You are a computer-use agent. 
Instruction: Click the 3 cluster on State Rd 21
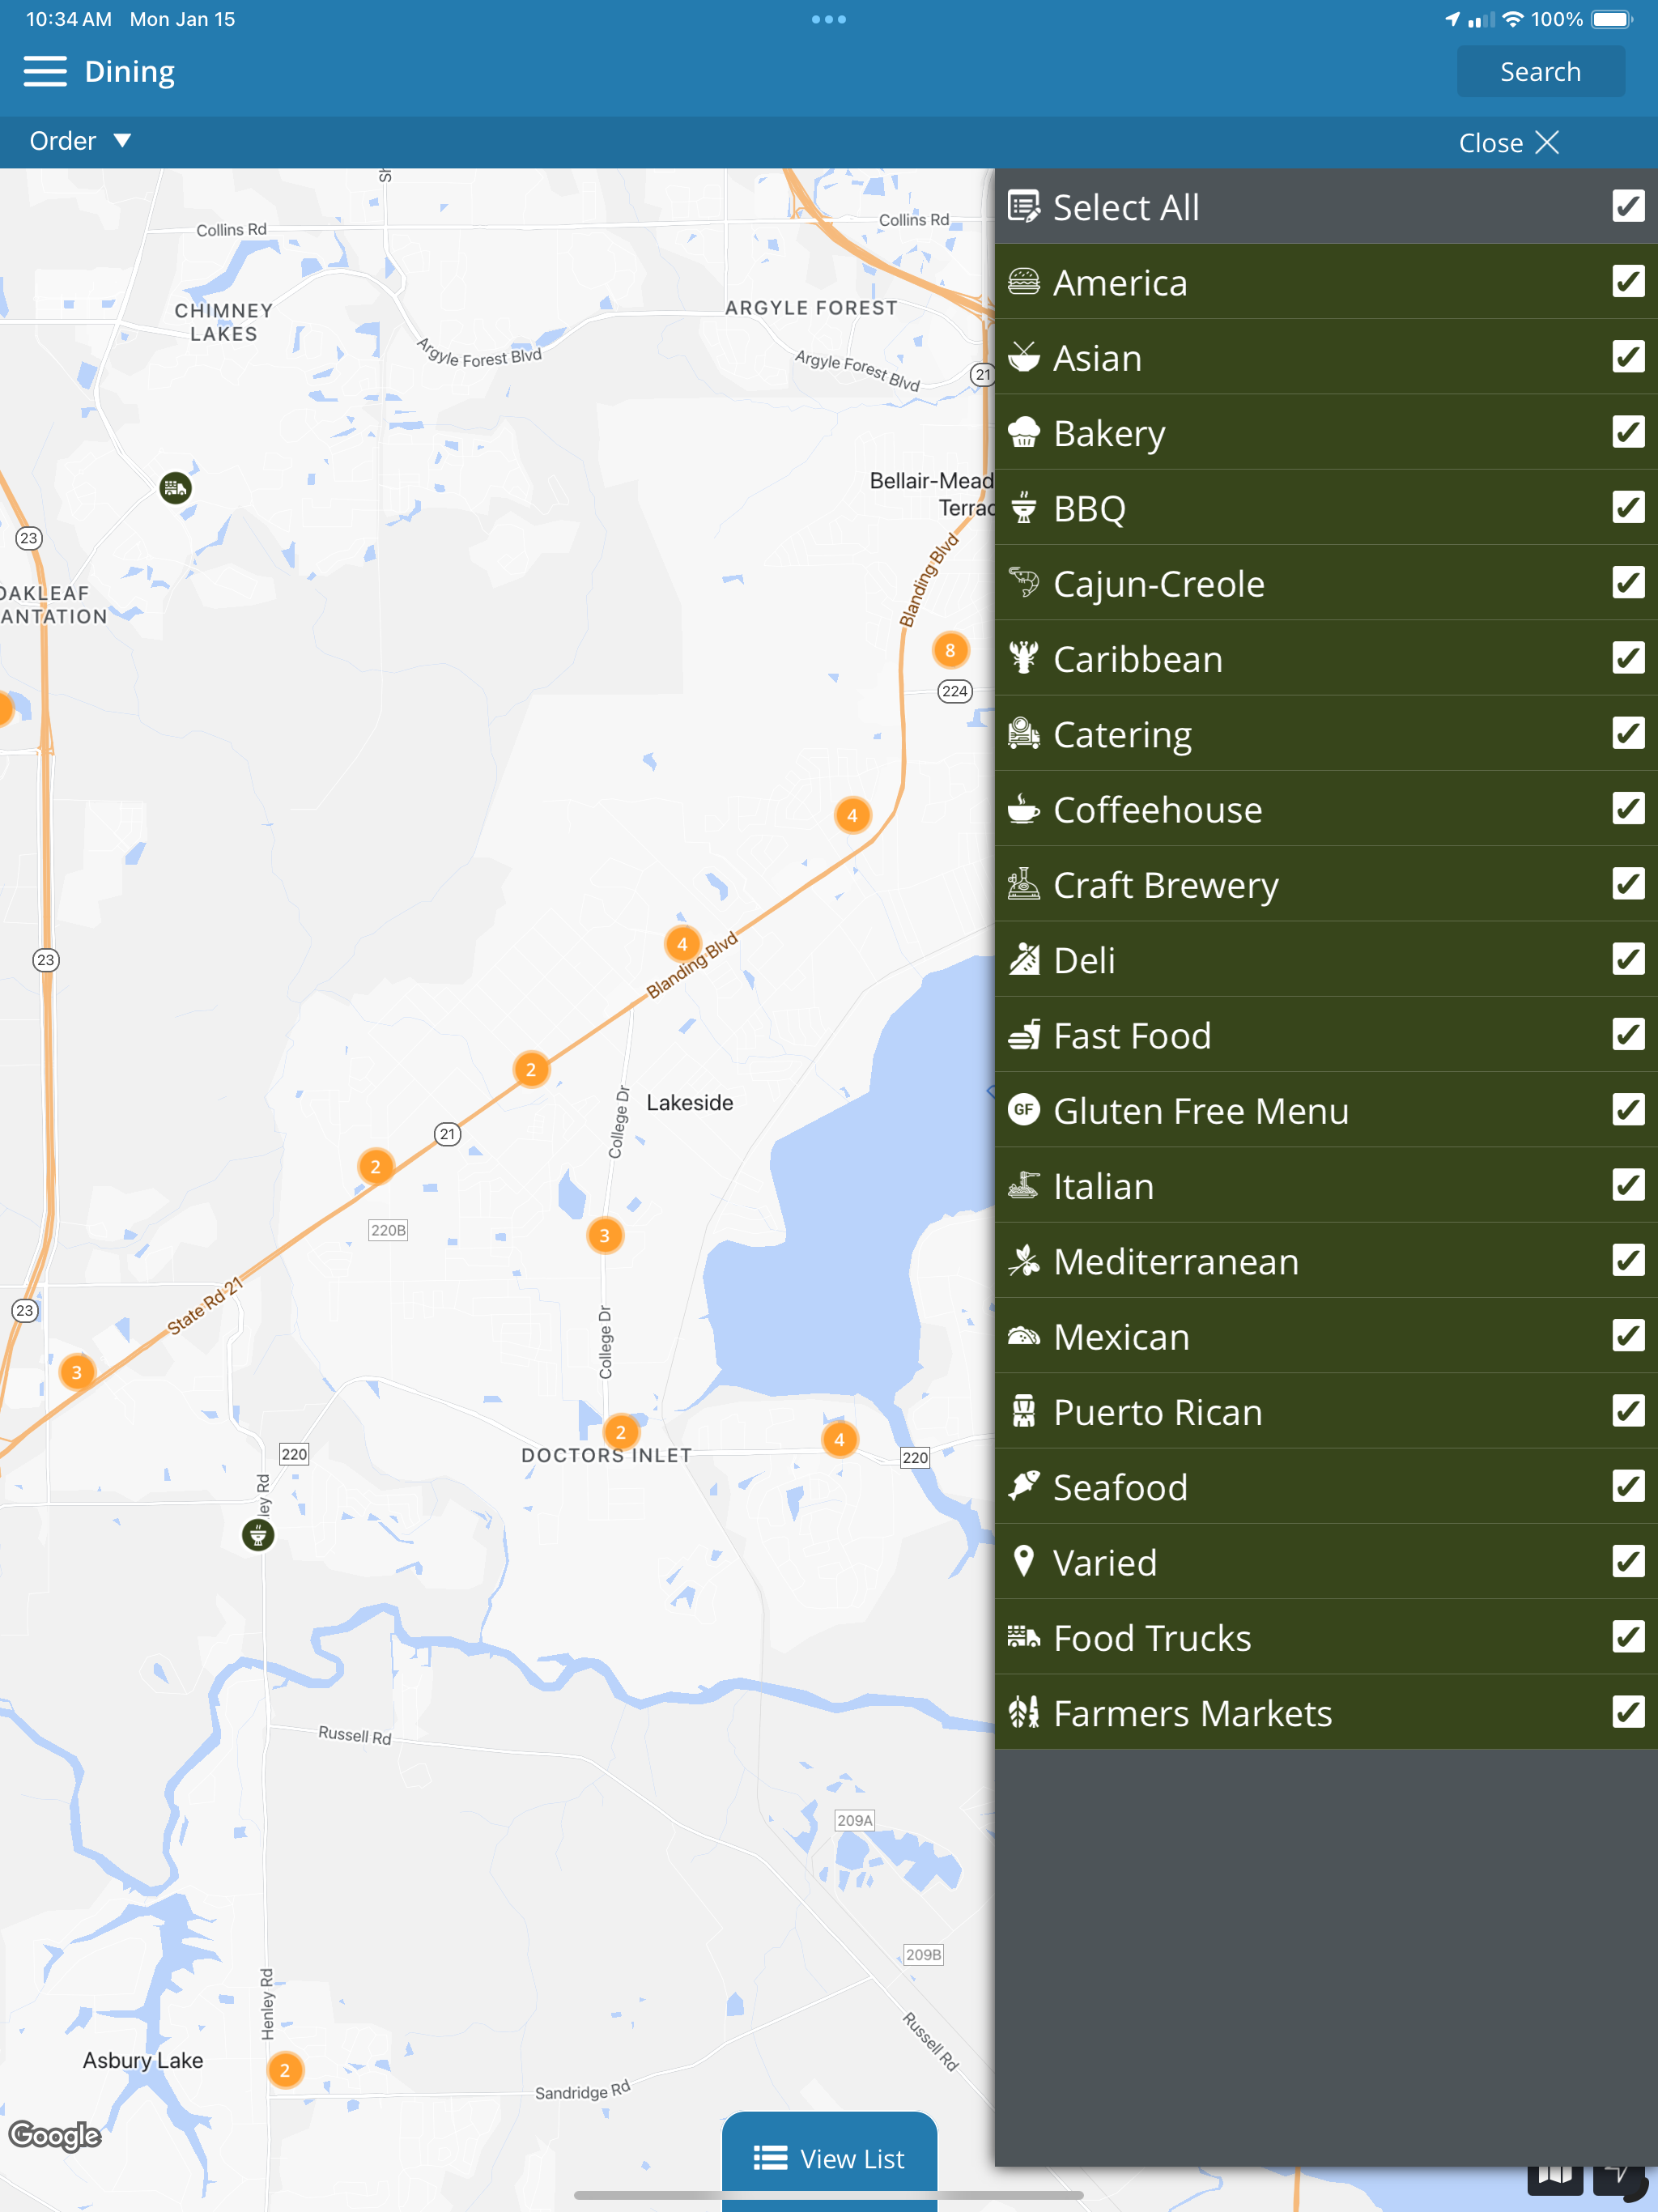click(x=77, y=1372)
